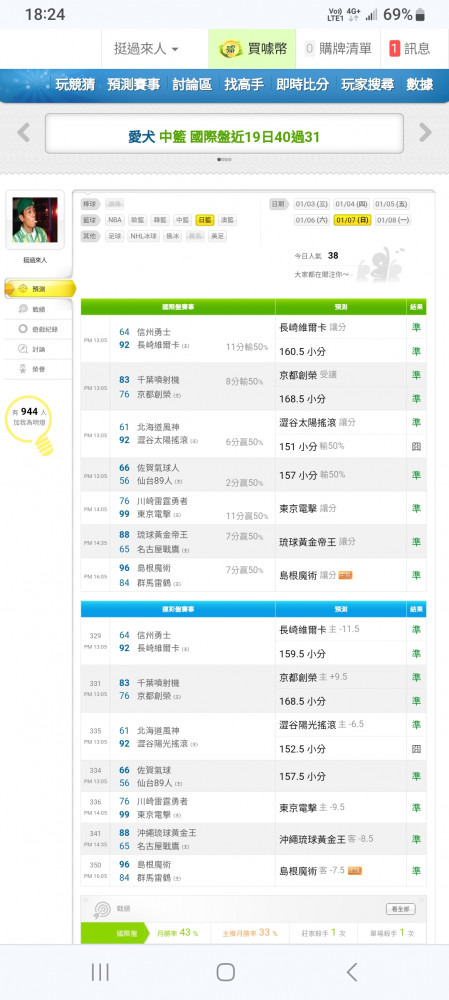Tap the 島根魔術 客 -7.5 orange tag
Image resolution: width=449 pixels, height=1000 pixels.
pyautogui.click(x=354, y=871)
